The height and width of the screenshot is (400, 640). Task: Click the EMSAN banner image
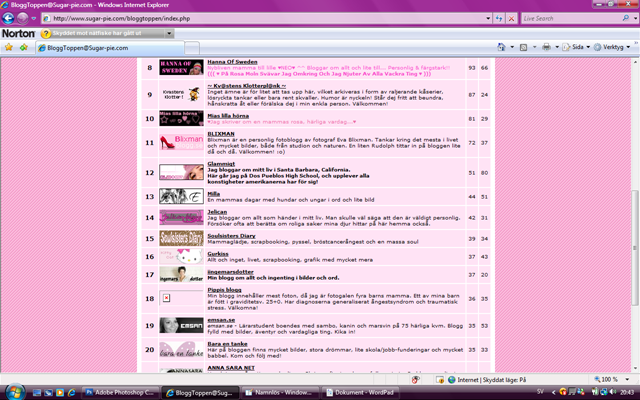[181, 325]
